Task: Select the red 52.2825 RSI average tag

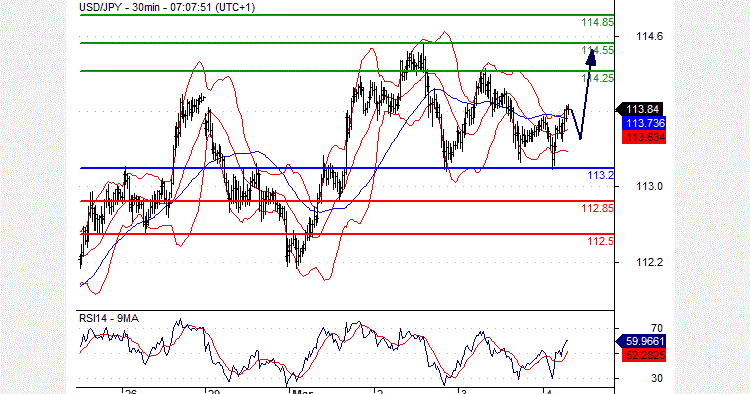Action: tap(643, 355)
